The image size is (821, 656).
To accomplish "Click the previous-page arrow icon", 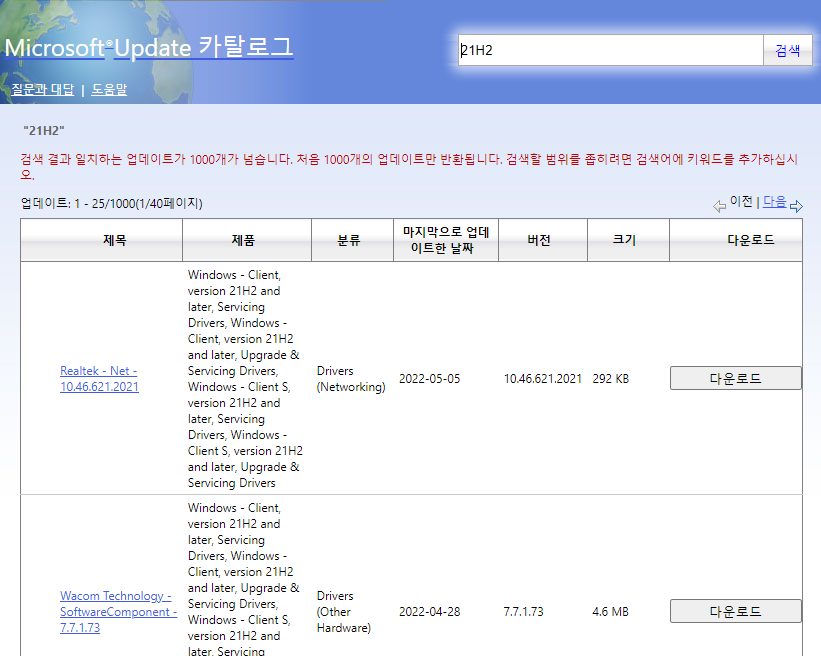I will pyautogui.click(x=718, y=205).
